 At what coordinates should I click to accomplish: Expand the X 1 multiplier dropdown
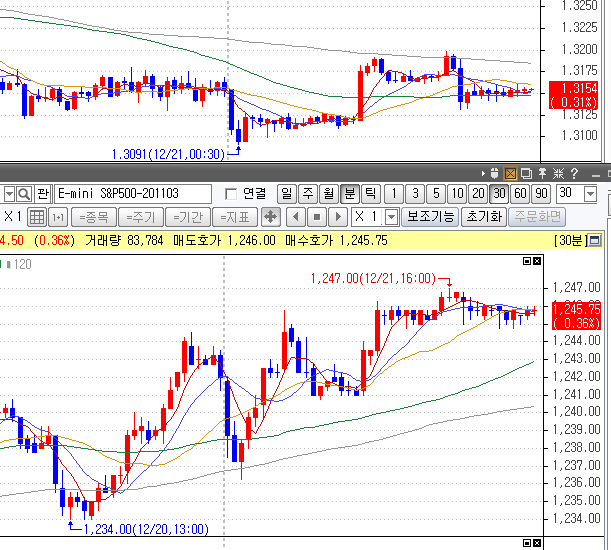(x=391, y=216)
